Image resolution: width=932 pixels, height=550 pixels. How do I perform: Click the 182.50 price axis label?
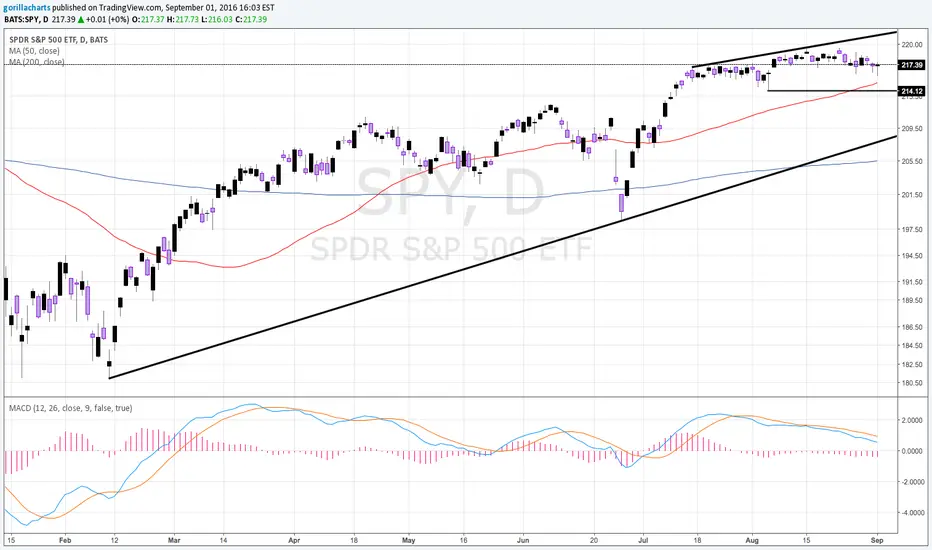[x=912, y=364]
